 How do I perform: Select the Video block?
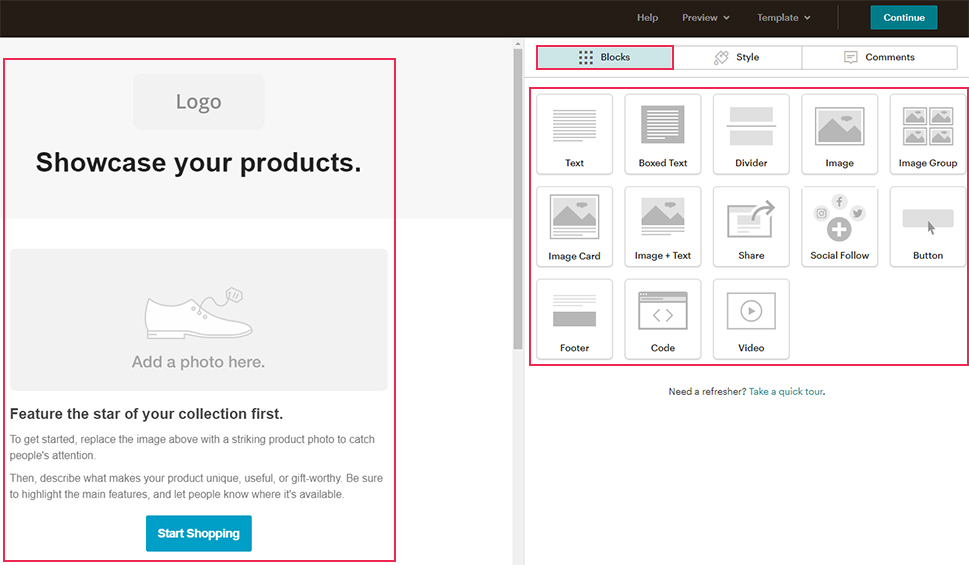coord(751,319)
